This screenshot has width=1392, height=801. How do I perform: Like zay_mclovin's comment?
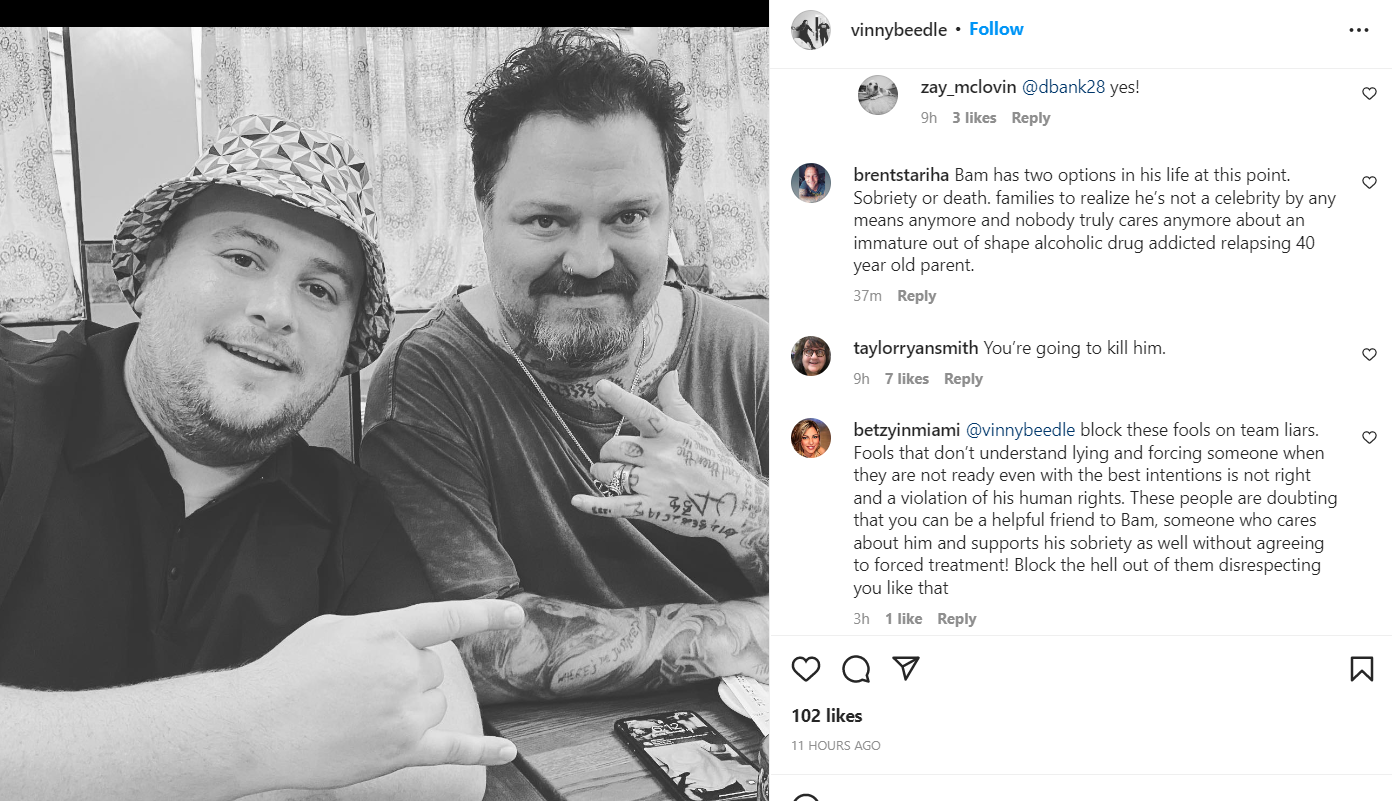coord(1369,94)
